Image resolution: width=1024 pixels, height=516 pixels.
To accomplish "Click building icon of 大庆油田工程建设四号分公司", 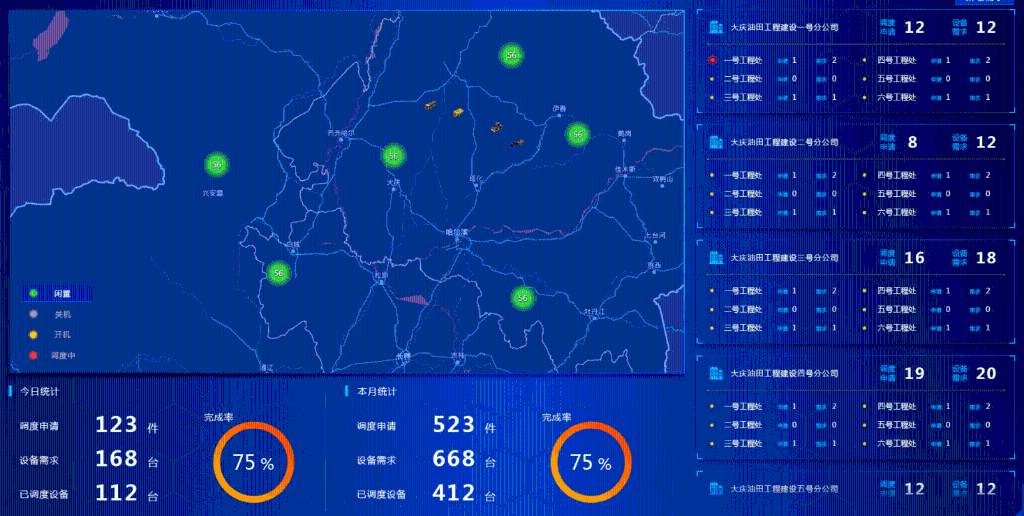I will [x=715, y=373].
